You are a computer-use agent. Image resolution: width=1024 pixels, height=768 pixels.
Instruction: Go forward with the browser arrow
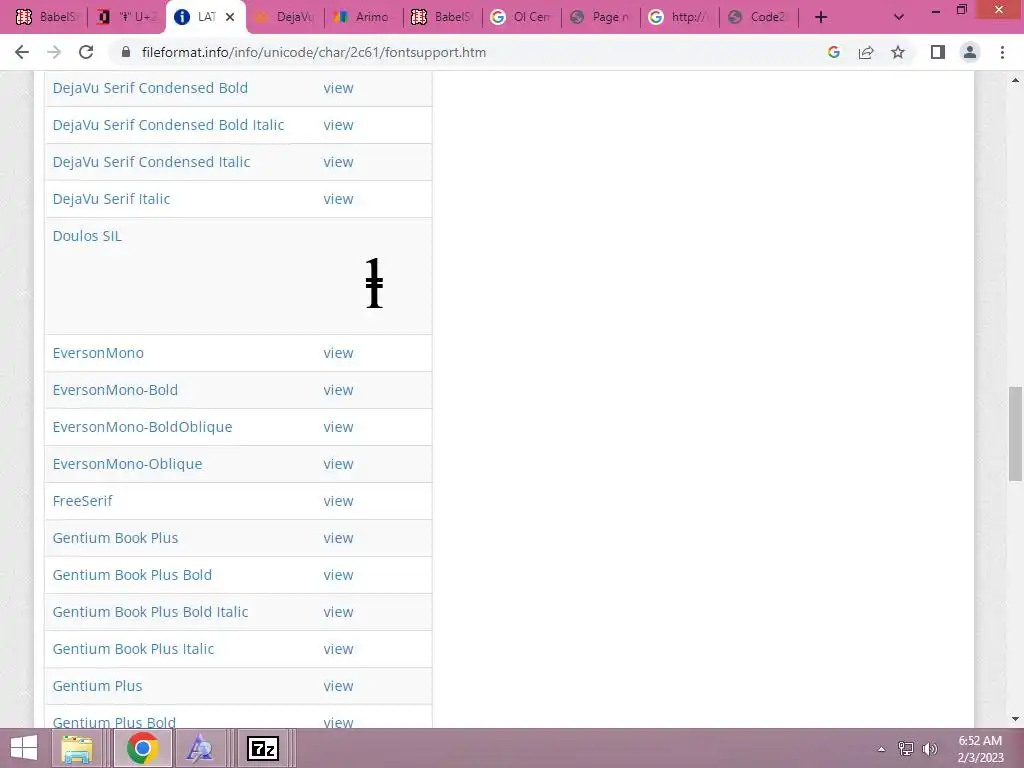(x=54, y=52)
